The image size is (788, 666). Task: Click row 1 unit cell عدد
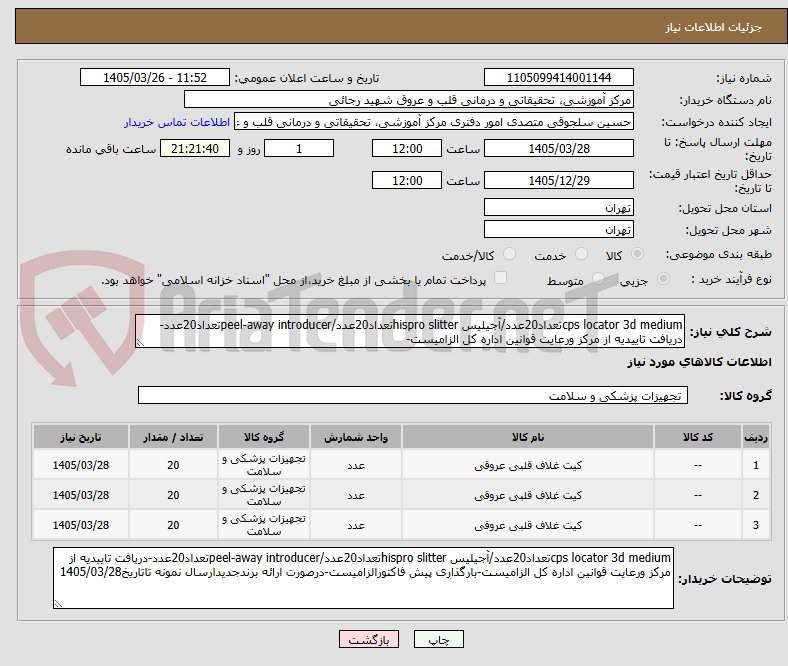pyautogui.click(x=356, y=465)
